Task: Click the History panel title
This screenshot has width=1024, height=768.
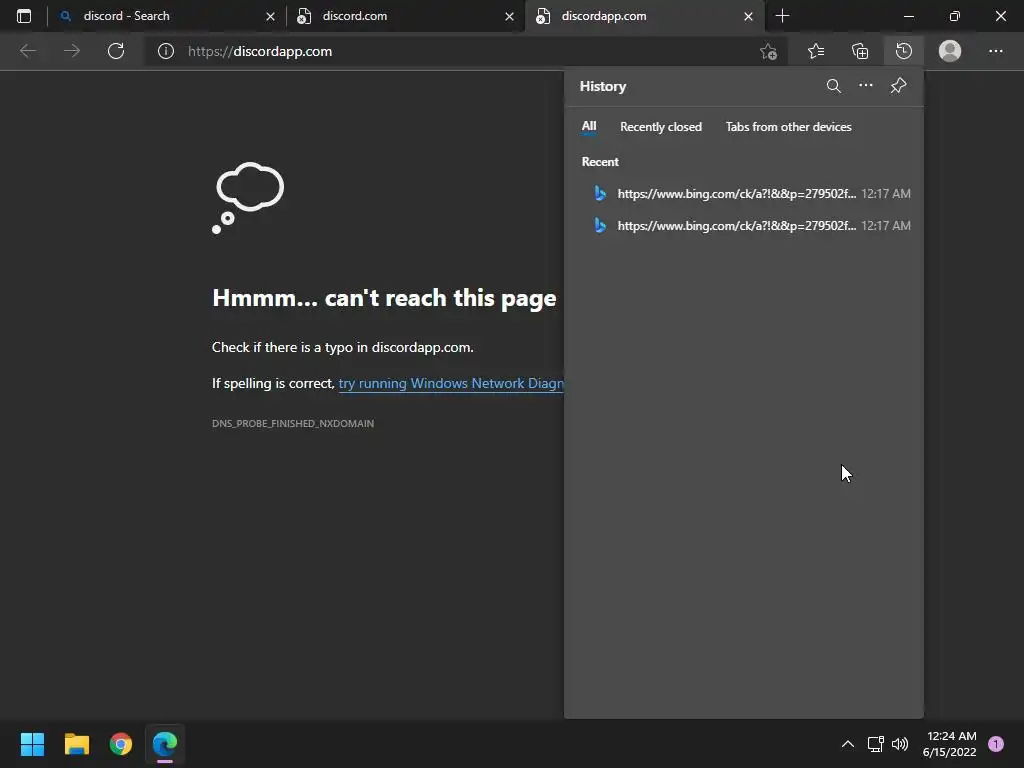Action: coord(602,86)
